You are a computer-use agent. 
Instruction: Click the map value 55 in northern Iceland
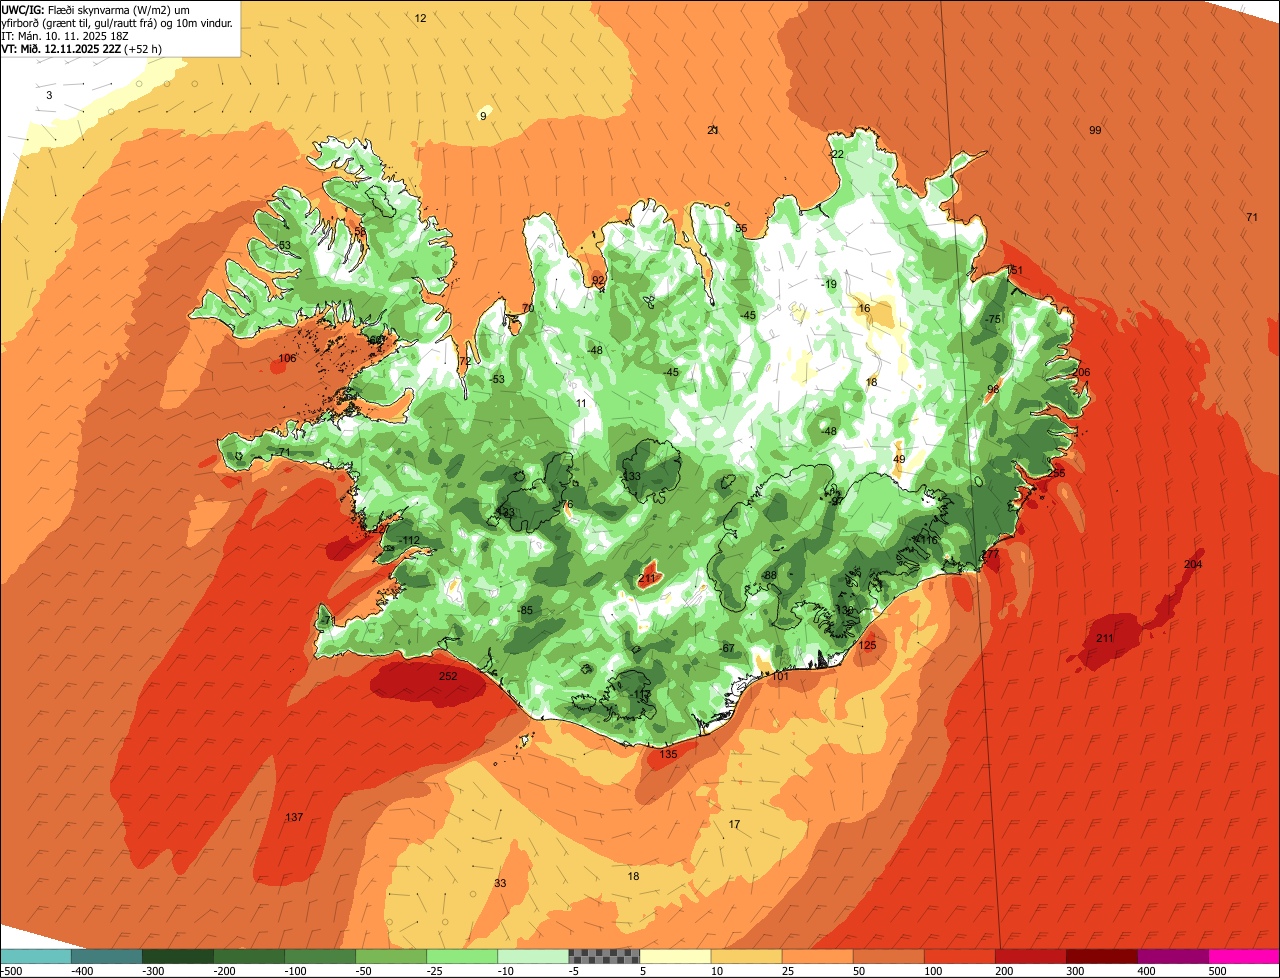tap(741, 228)
